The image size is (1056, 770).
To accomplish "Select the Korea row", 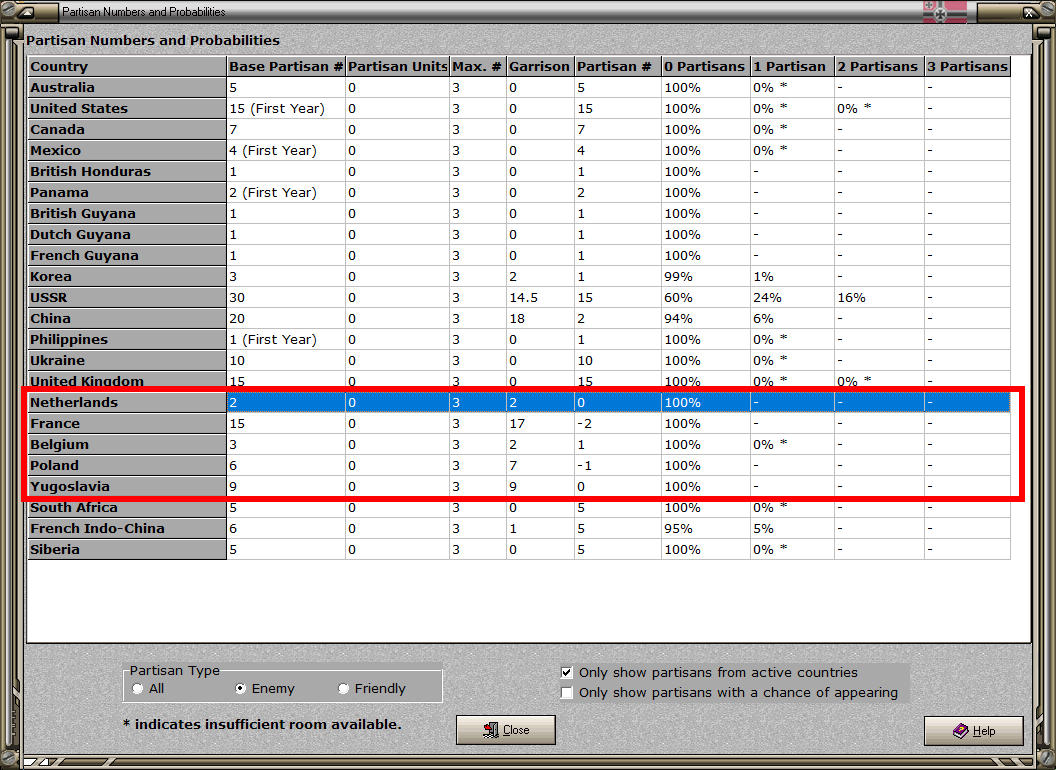I will 519,276.
